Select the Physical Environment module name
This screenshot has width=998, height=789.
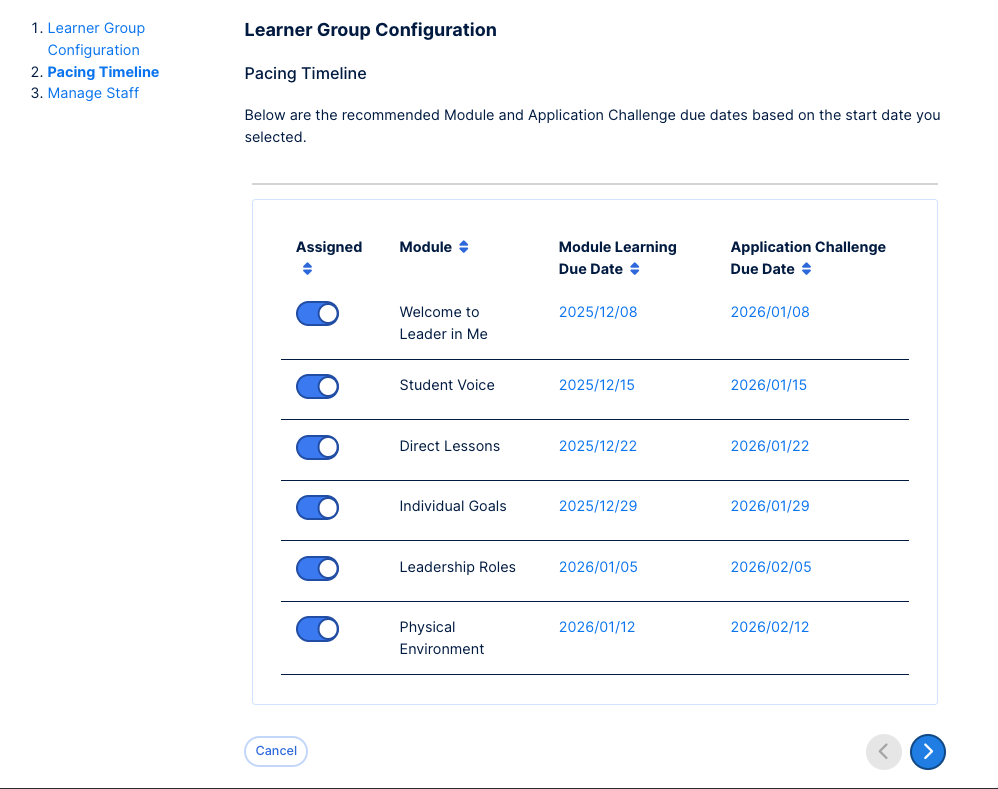click(x=442, y=638)
